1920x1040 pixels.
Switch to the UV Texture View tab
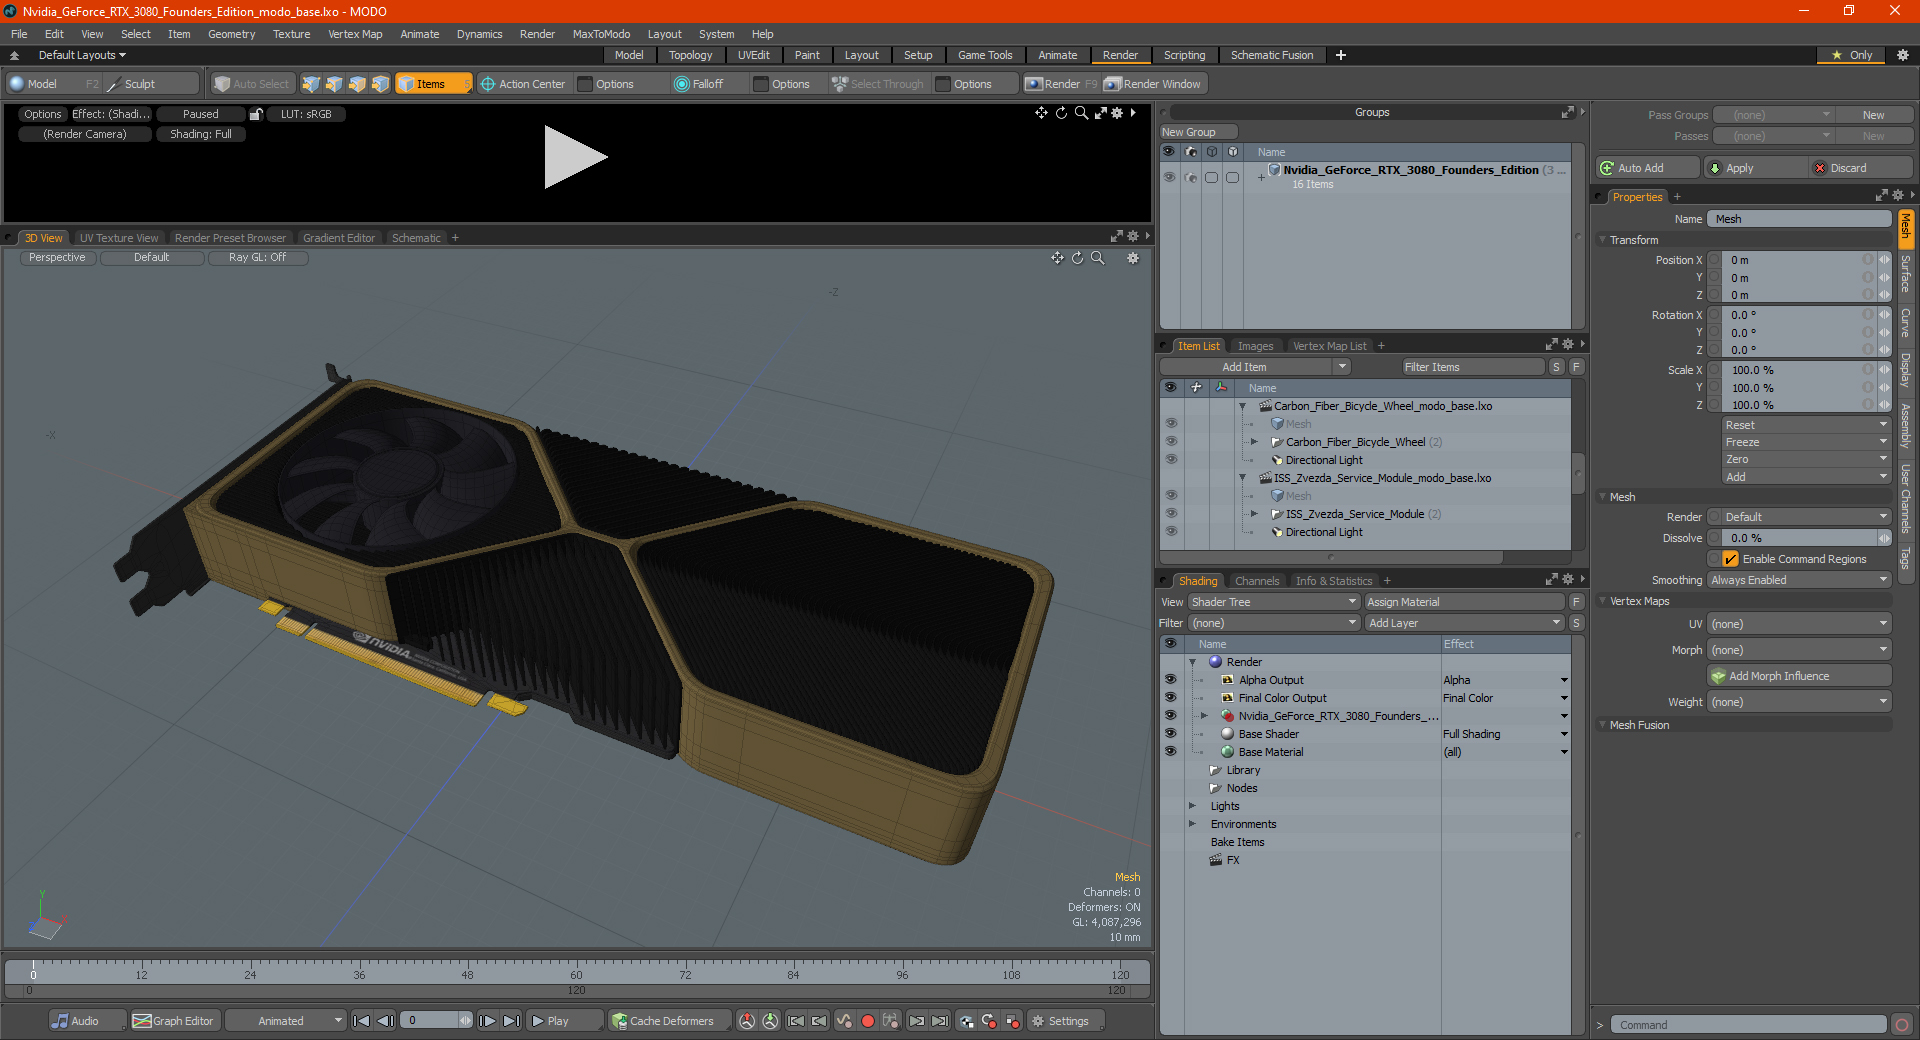118,238
